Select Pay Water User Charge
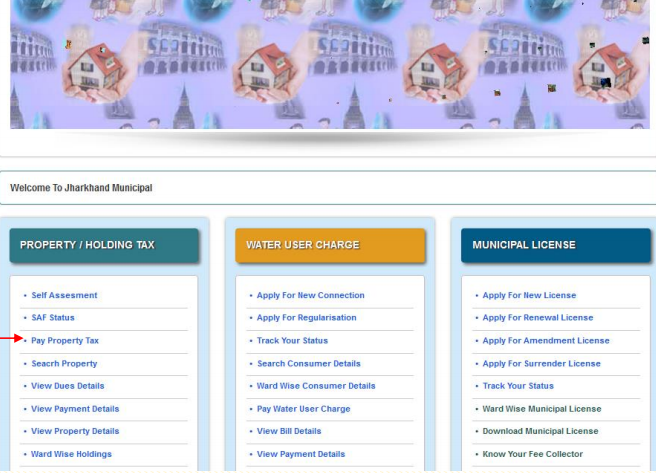Viewport: 656px width, 473px height. pyautogui.click(x=303, y=409)
